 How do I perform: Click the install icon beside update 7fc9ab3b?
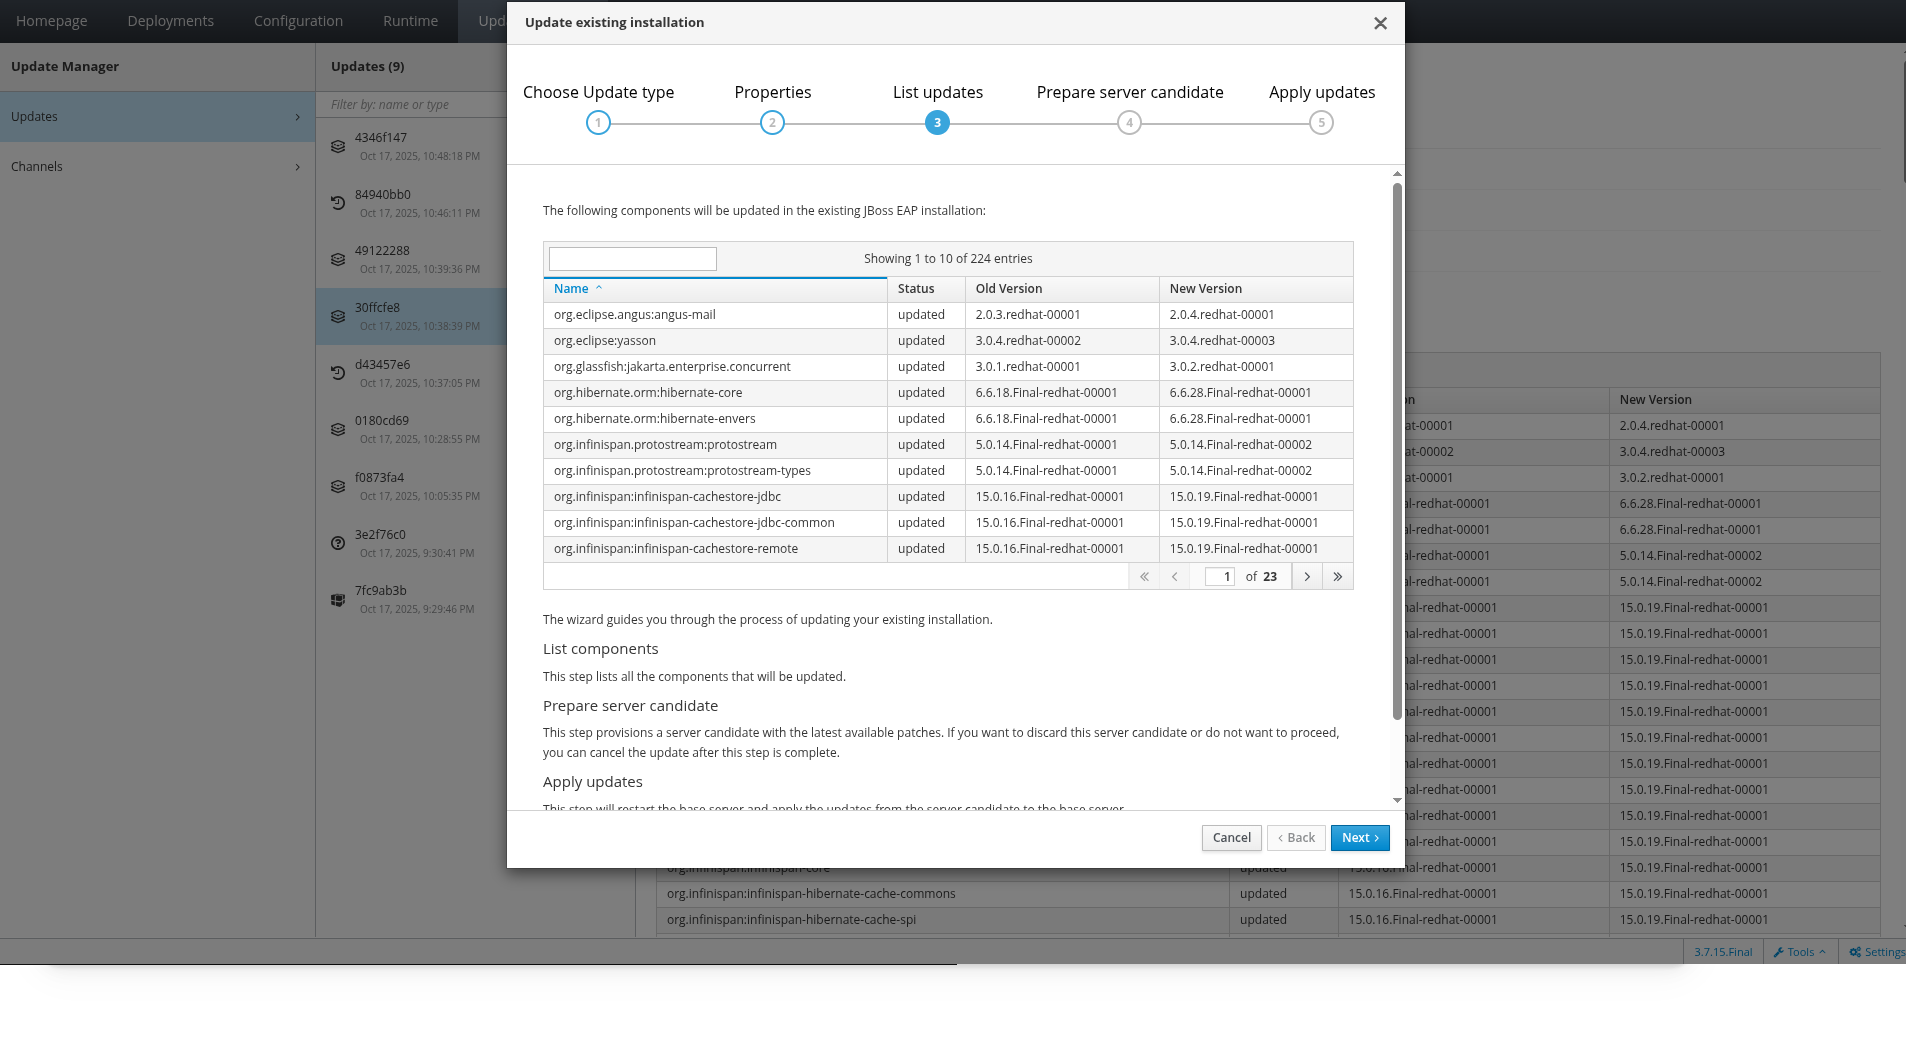click(x=338, y=600)
